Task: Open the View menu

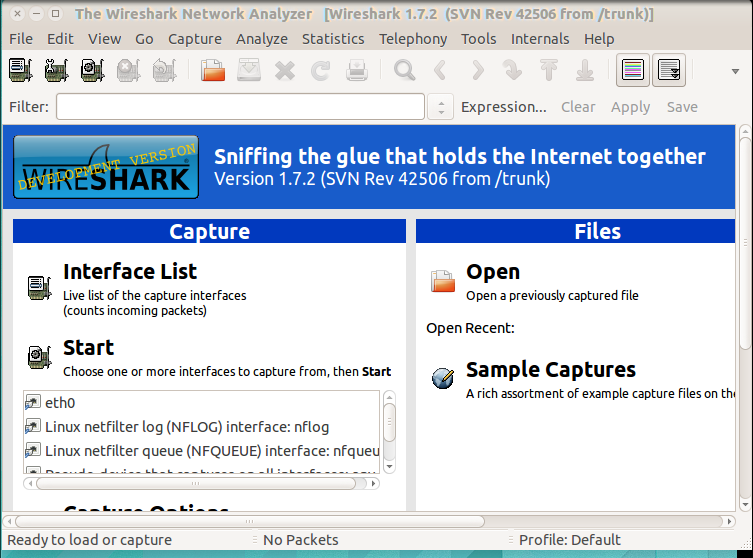Action: (x=104, y=39)
